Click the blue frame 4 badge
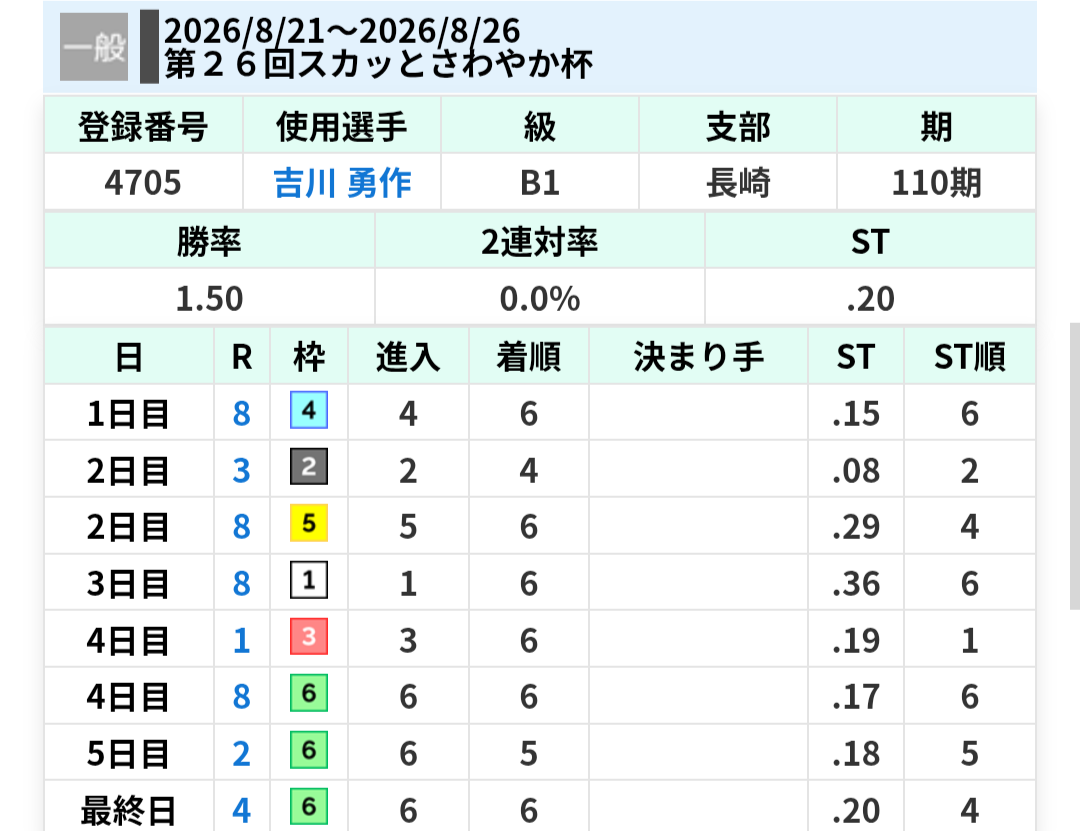 [309, 410]
